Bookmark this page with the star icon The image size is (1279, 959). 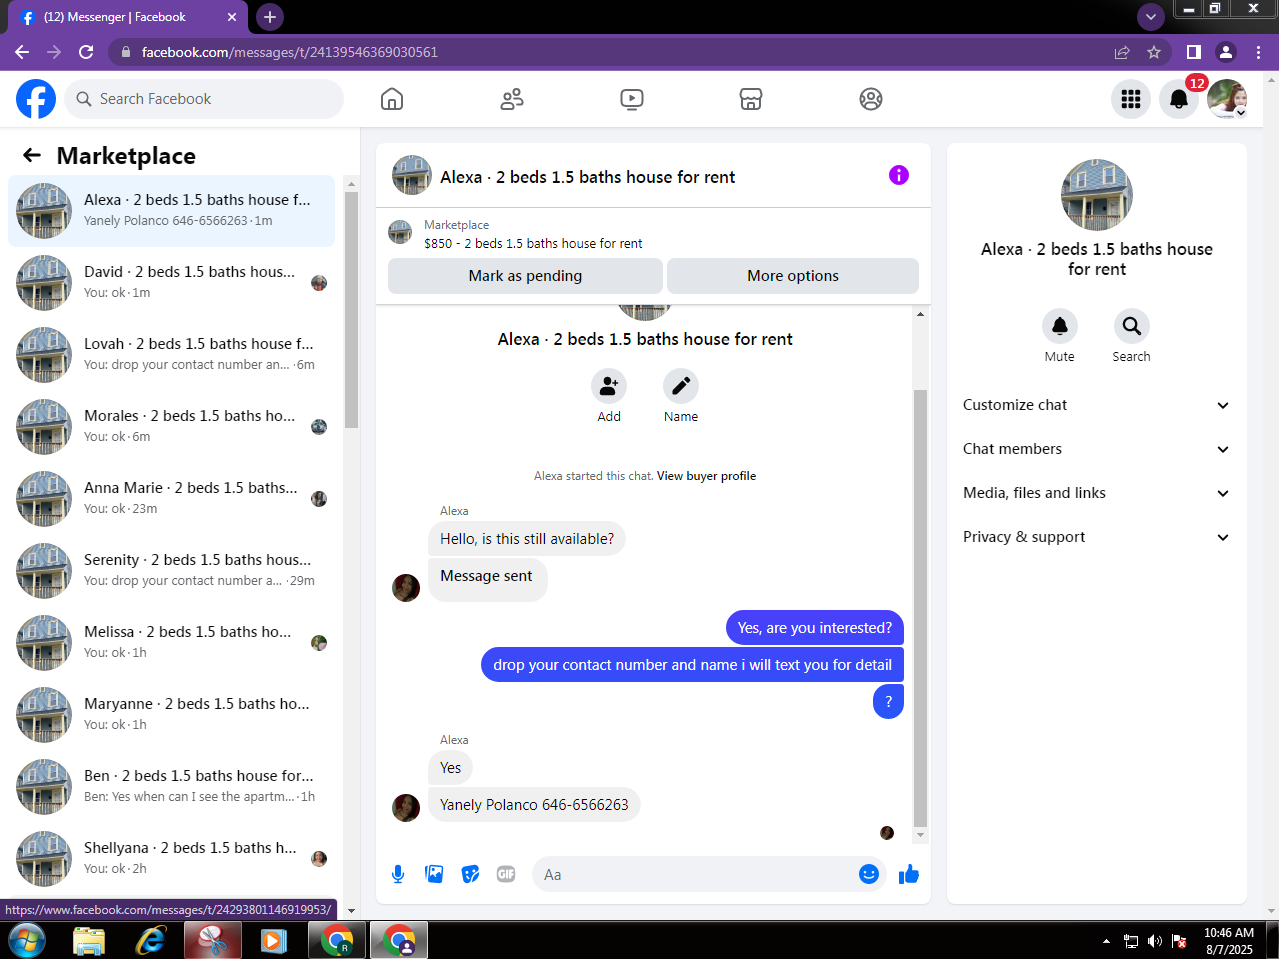[x=1154, y=52]
